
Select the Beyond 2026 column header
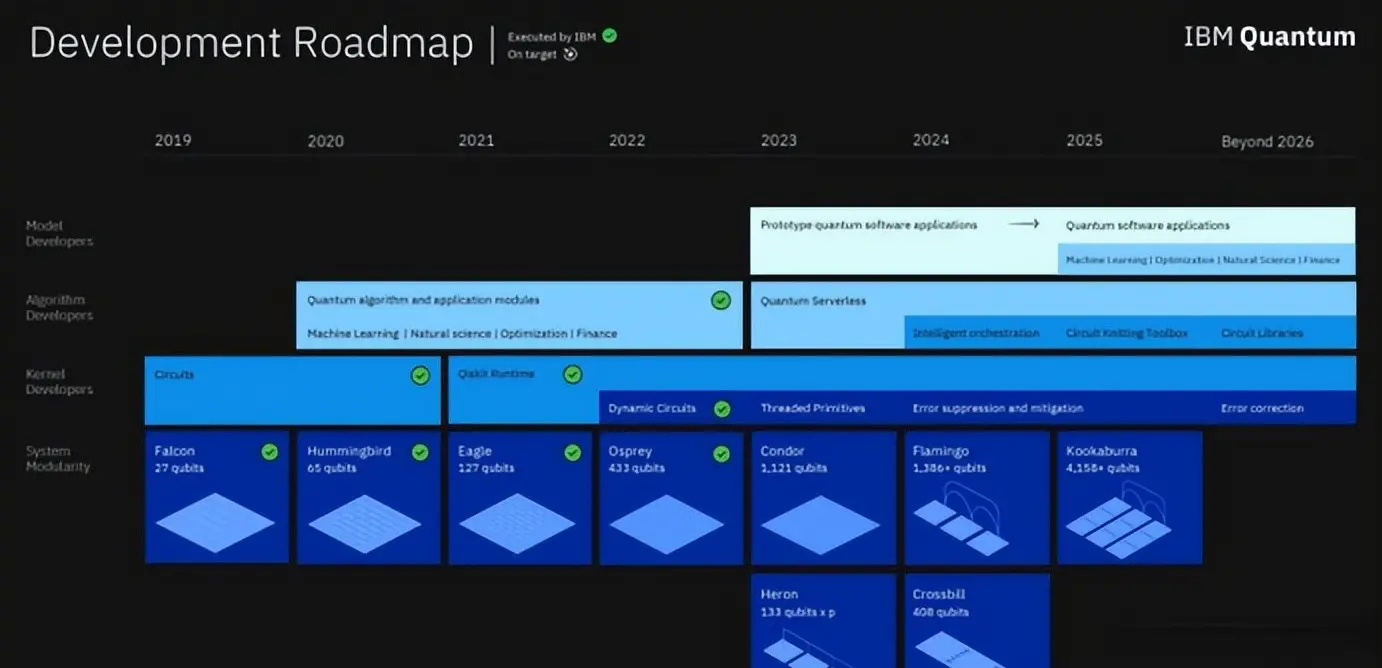pyautogui.click(x=1267, y=141)
